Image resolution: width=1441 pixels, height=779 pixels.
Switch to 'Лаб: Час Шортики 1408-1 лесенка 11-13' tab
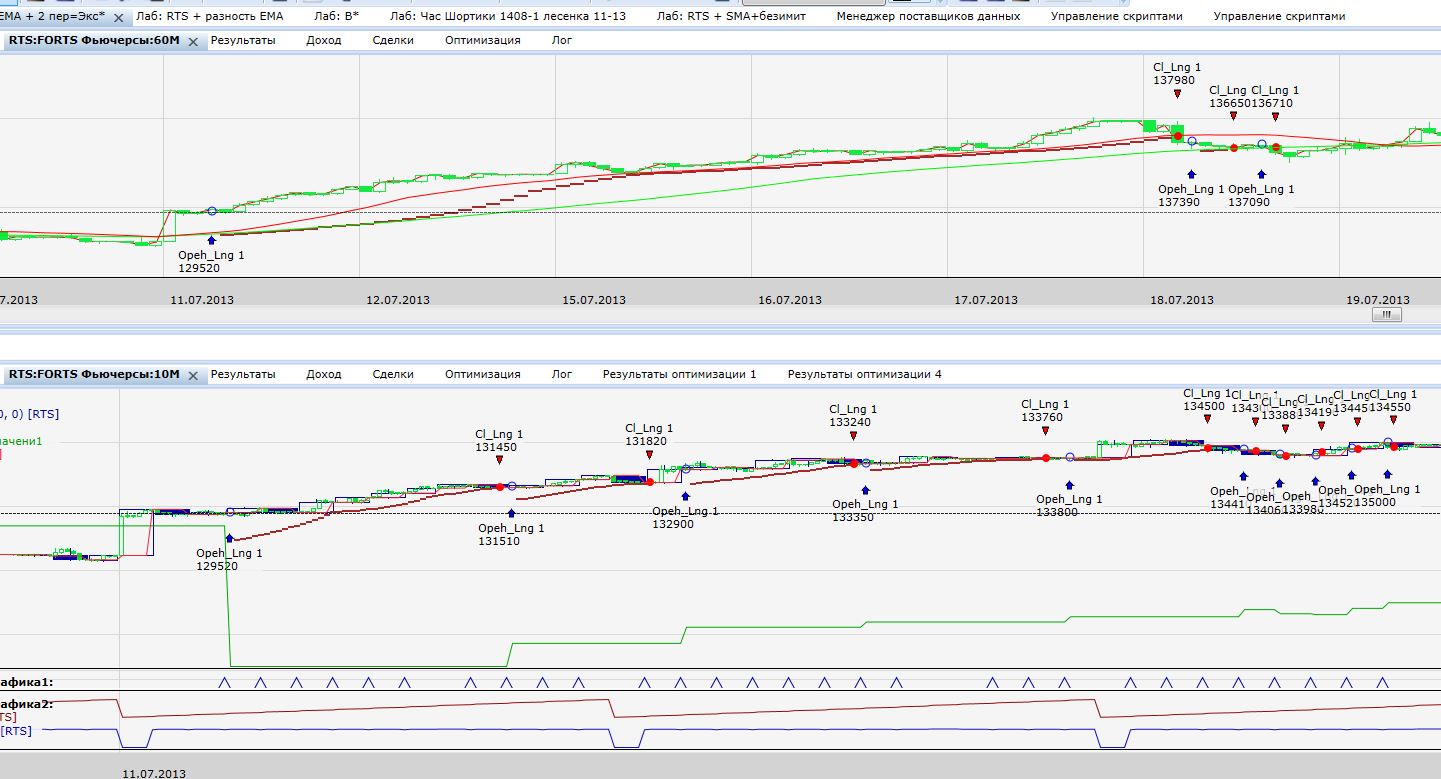(508, 17)
